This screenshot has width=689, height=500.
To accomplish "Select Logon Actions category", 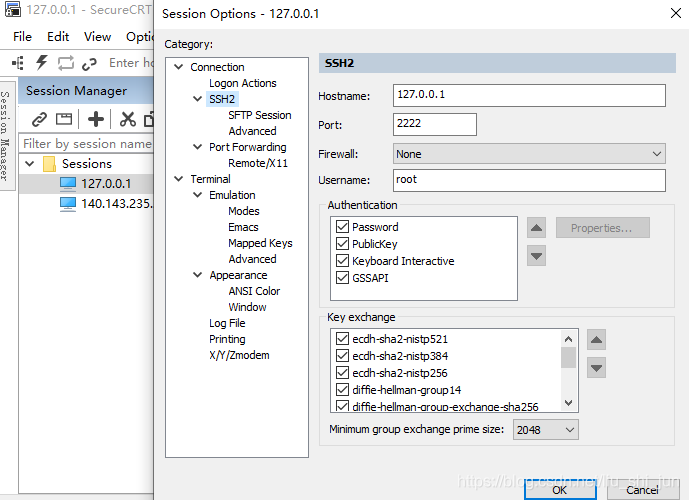I will pos(243,83).
